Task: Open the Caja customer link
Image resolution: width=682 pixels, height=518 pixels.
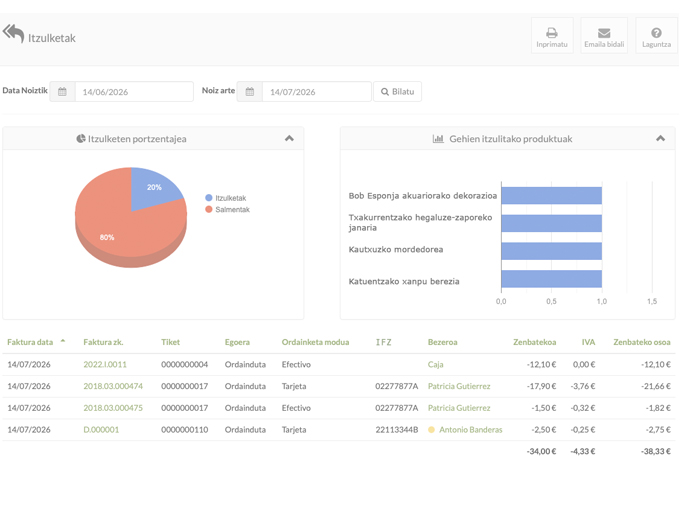Action: 435,364
